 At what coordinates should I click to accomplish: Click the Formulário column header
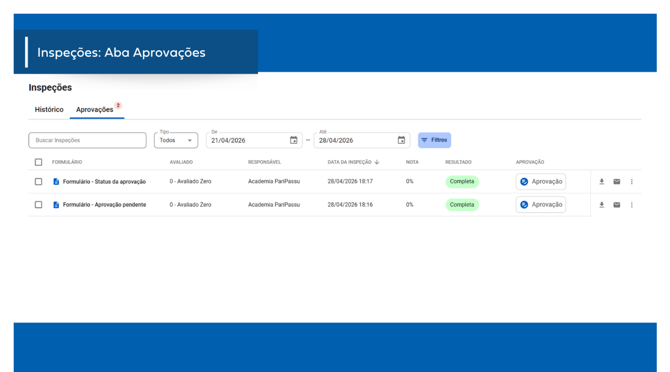[67, 162]
